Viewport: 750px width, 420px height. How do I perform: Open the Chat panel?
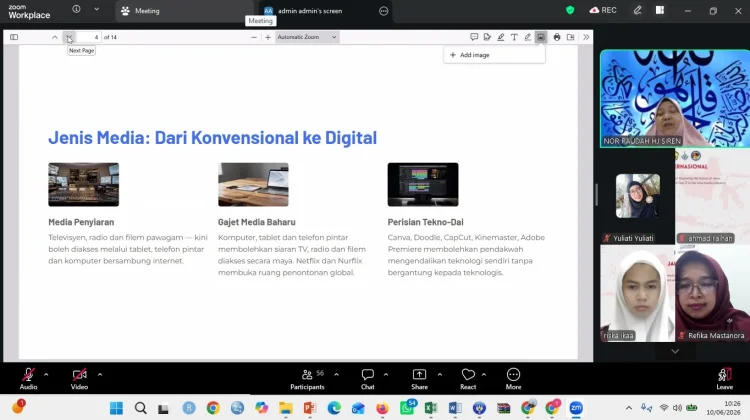[x=367, y=379]
